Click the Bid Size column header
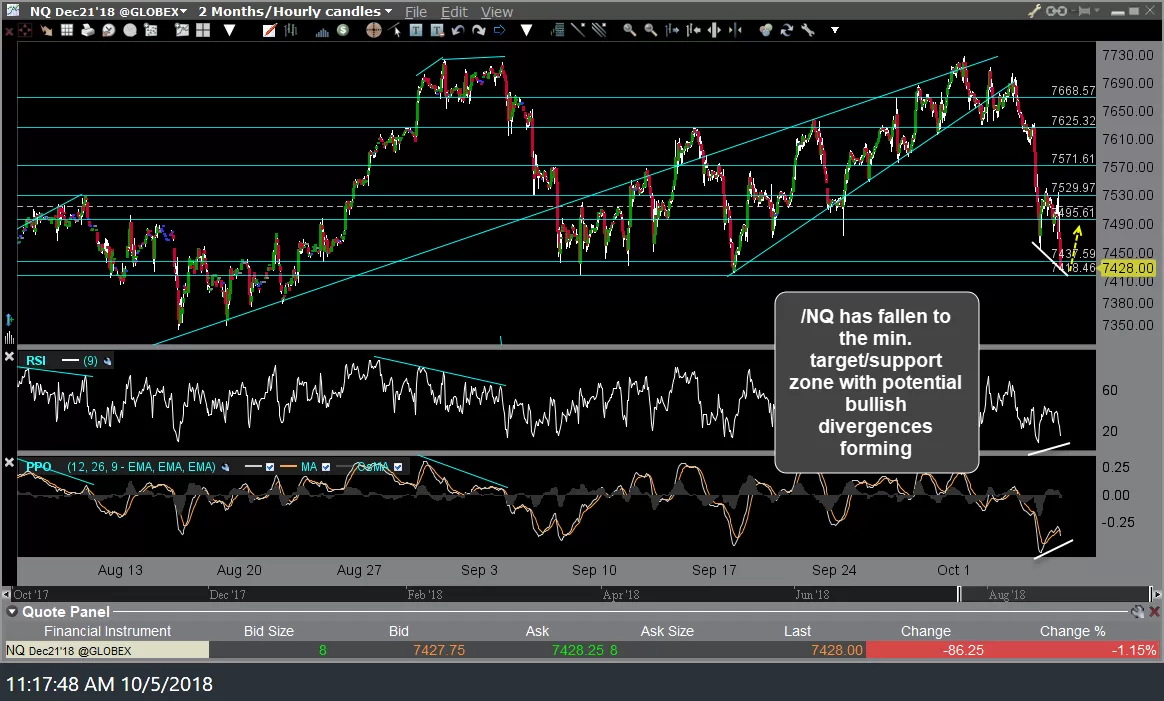The width and height of the screenshot is (1164, 701). click(x=269, y=631)
